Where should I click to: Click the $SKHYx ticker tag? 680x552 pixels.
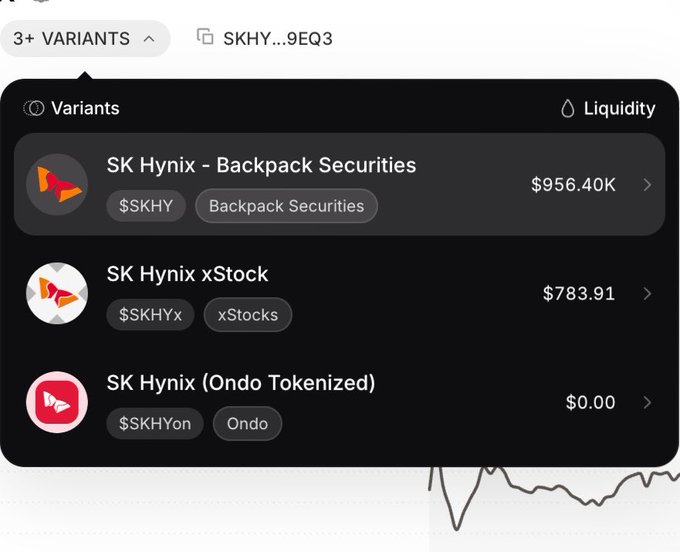point(150,315)
